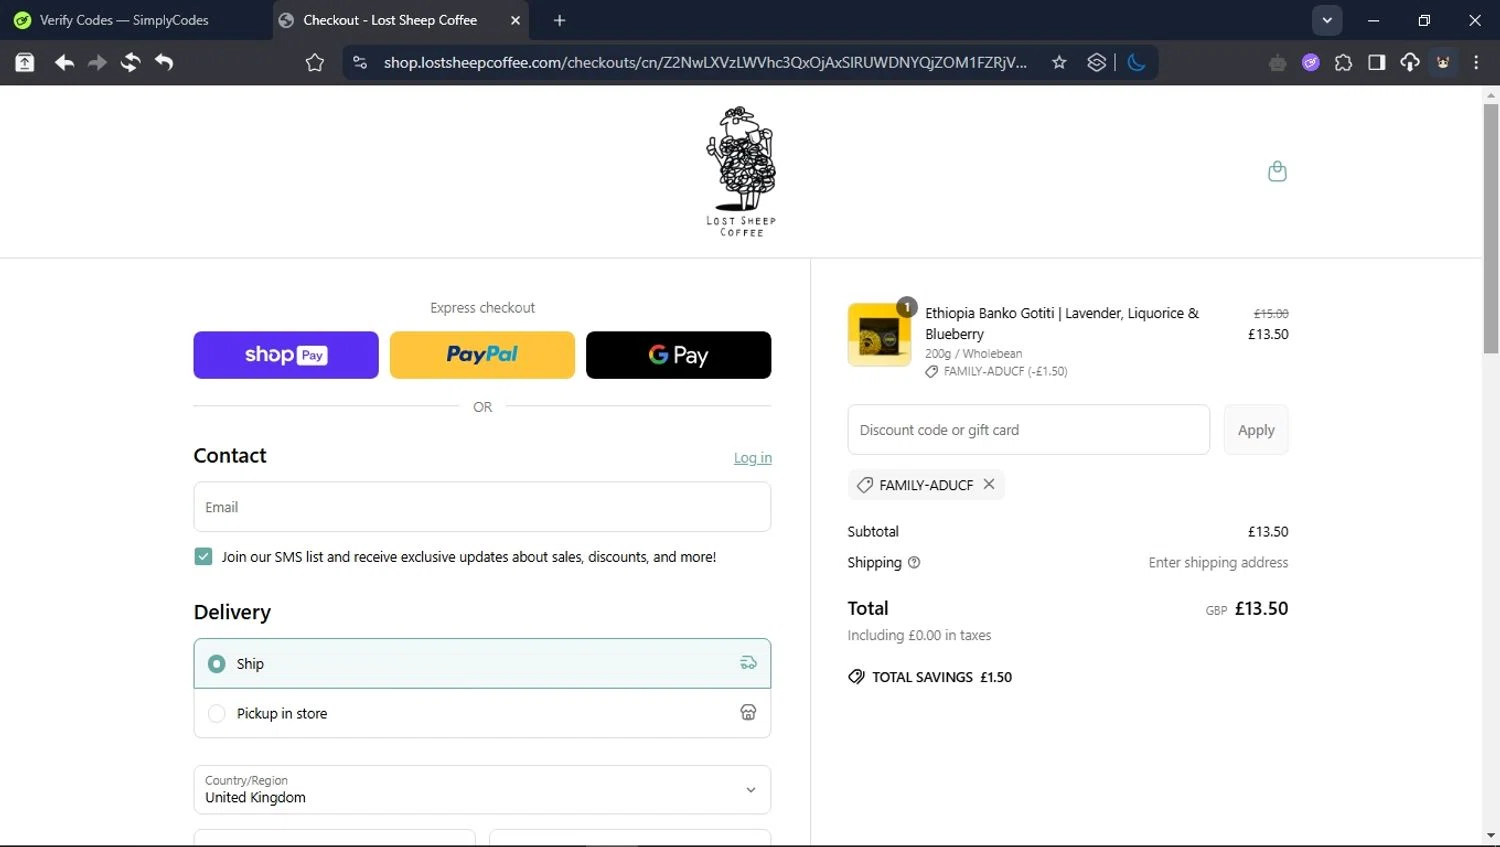Screen dimensions: 1500x847
Task: Click the Subtotal £13.50 value
Action: [x=1268, y=532]
